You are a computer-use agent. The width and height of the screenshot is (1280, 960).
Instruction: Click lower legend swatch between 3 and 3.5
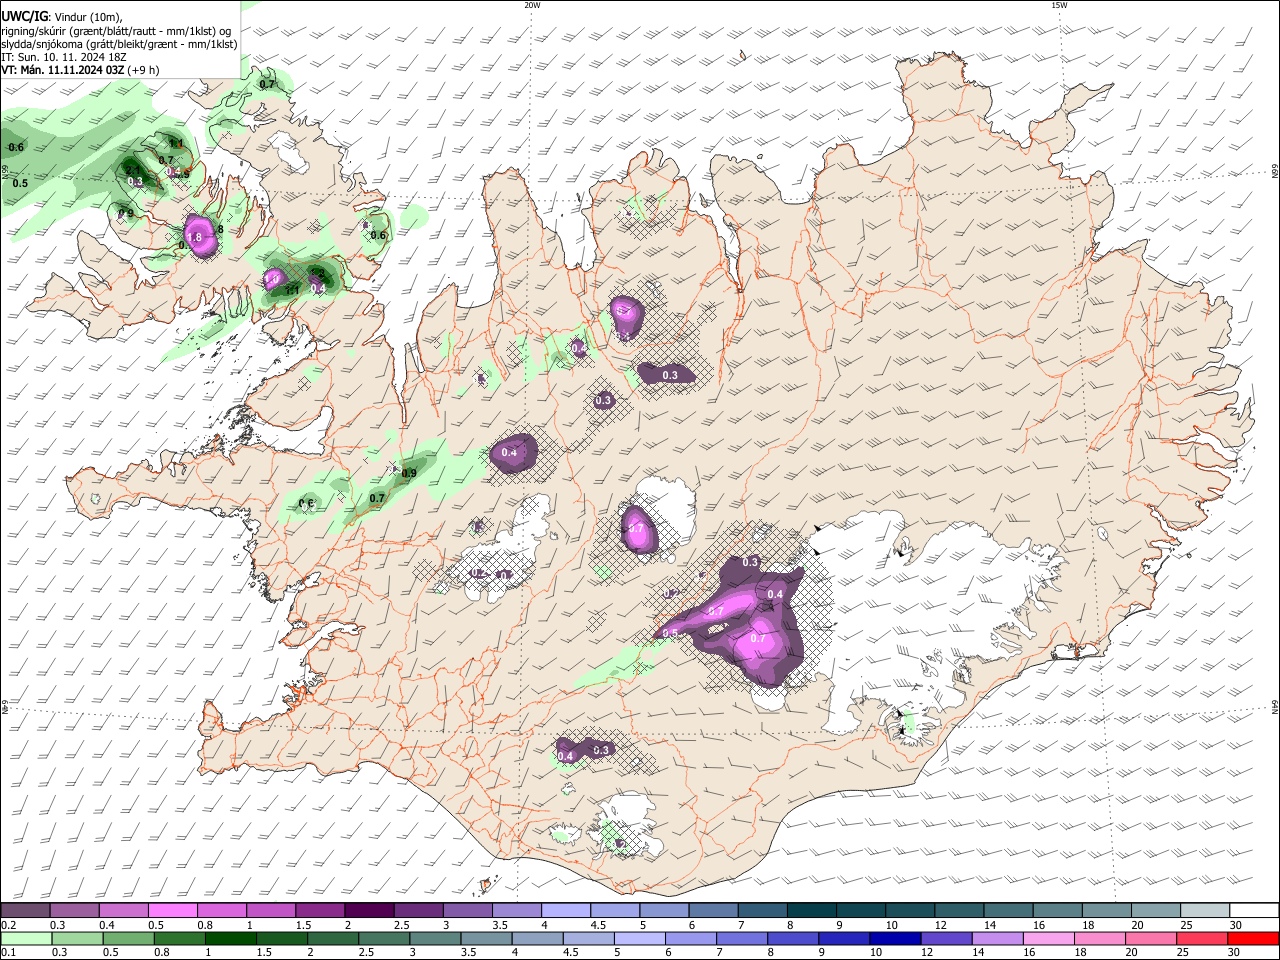point(435,938)
